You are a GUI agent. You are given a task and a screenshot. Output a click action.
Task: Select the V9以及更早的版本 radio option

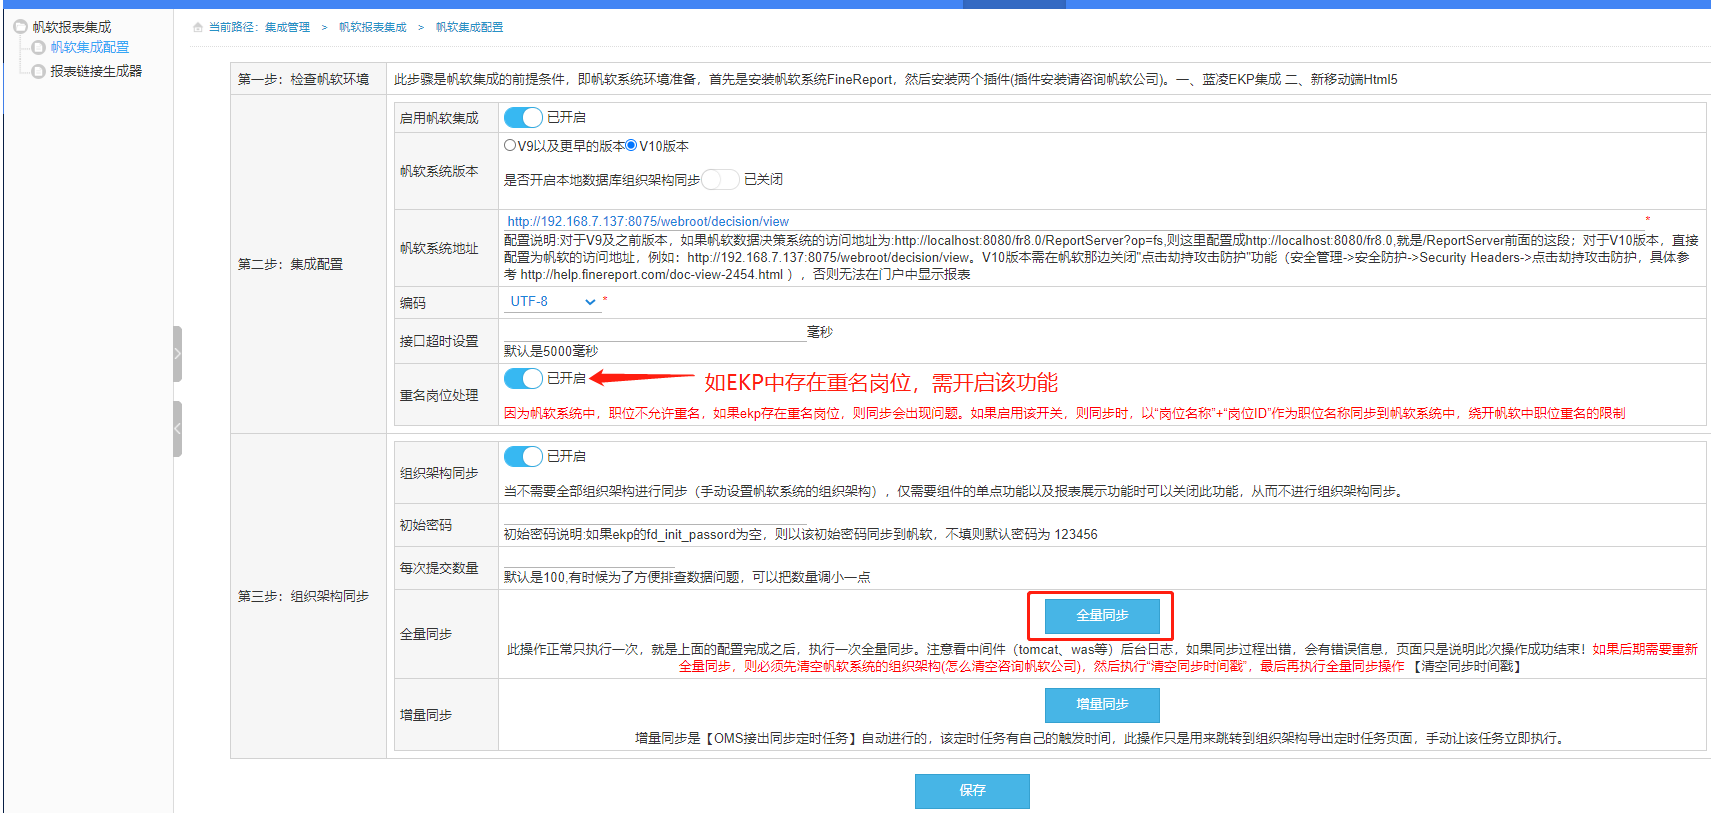point(510,145)
